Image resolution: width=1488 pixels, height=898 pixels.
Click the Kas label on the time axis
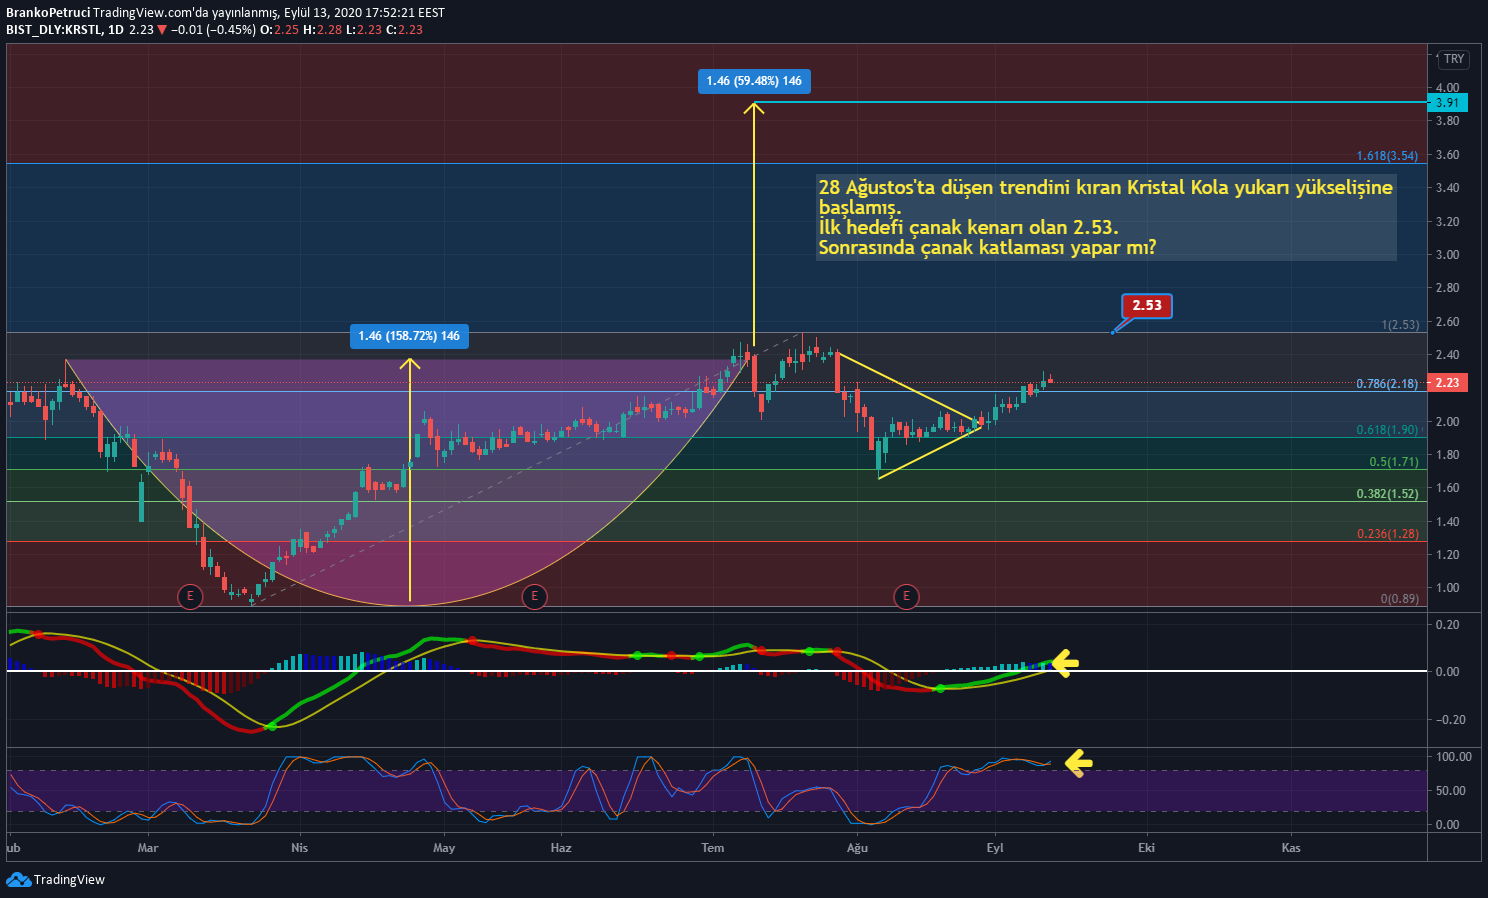tap(1291, 848)
